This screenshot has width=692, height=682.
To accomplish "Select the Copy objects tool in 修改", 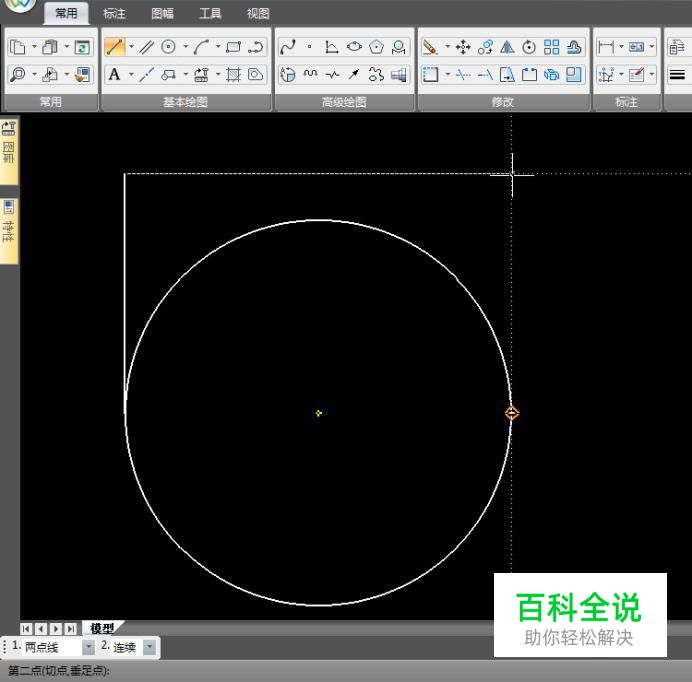I will click(x=485, y=47).
